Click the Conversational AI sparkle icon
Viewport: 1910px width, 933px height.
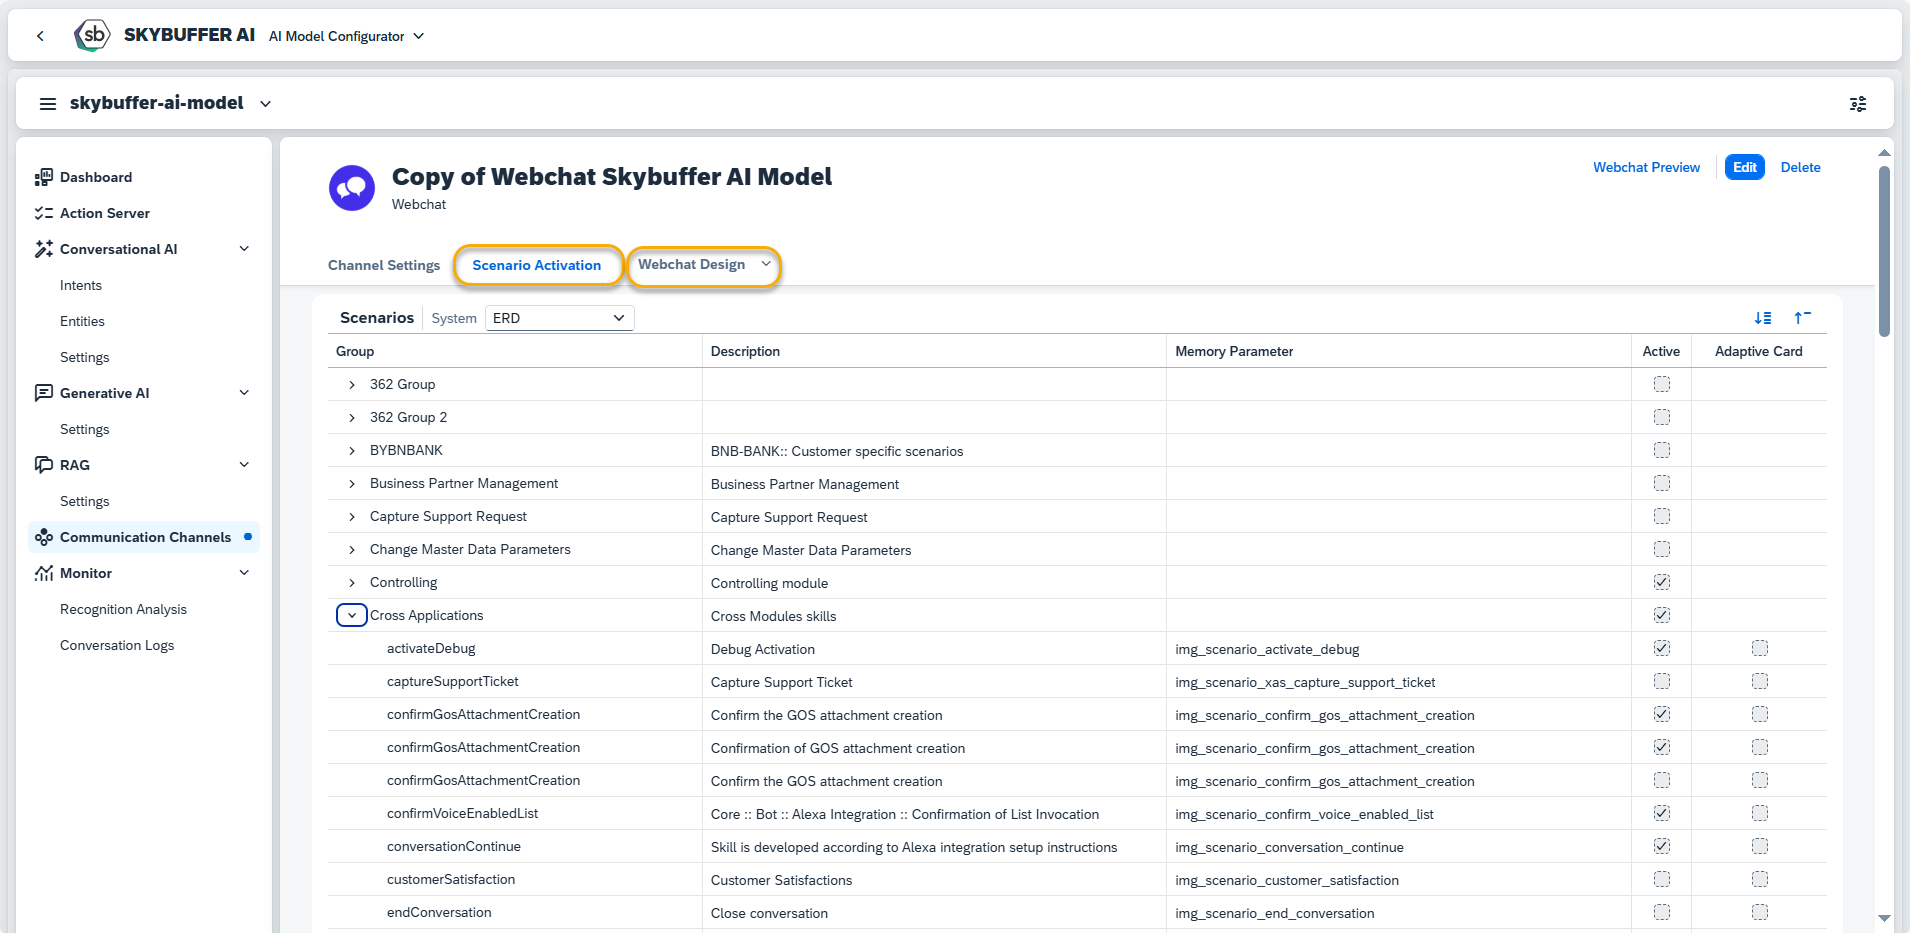pyautogui.click(x=43, y=249)
